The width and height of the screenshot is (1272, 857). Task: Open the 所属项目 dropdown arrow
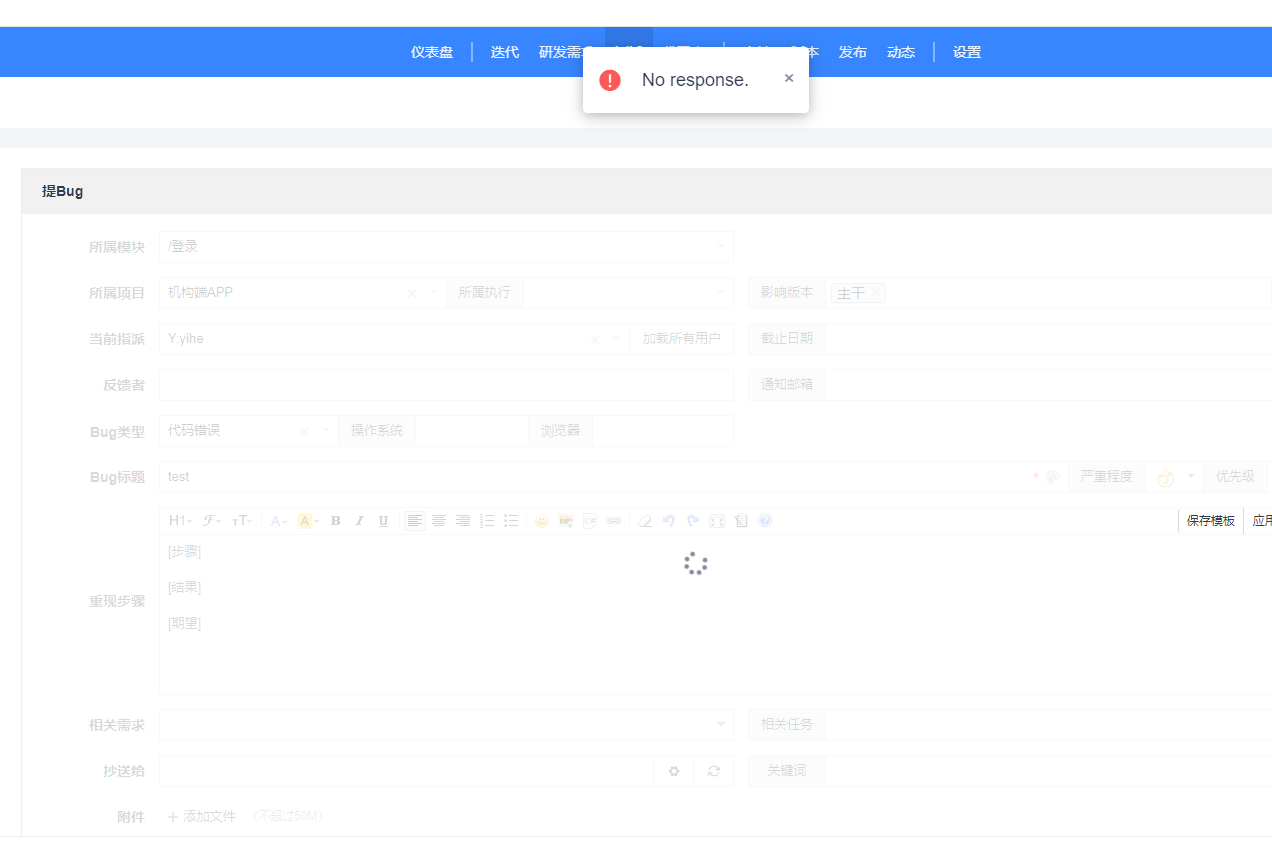434,293
